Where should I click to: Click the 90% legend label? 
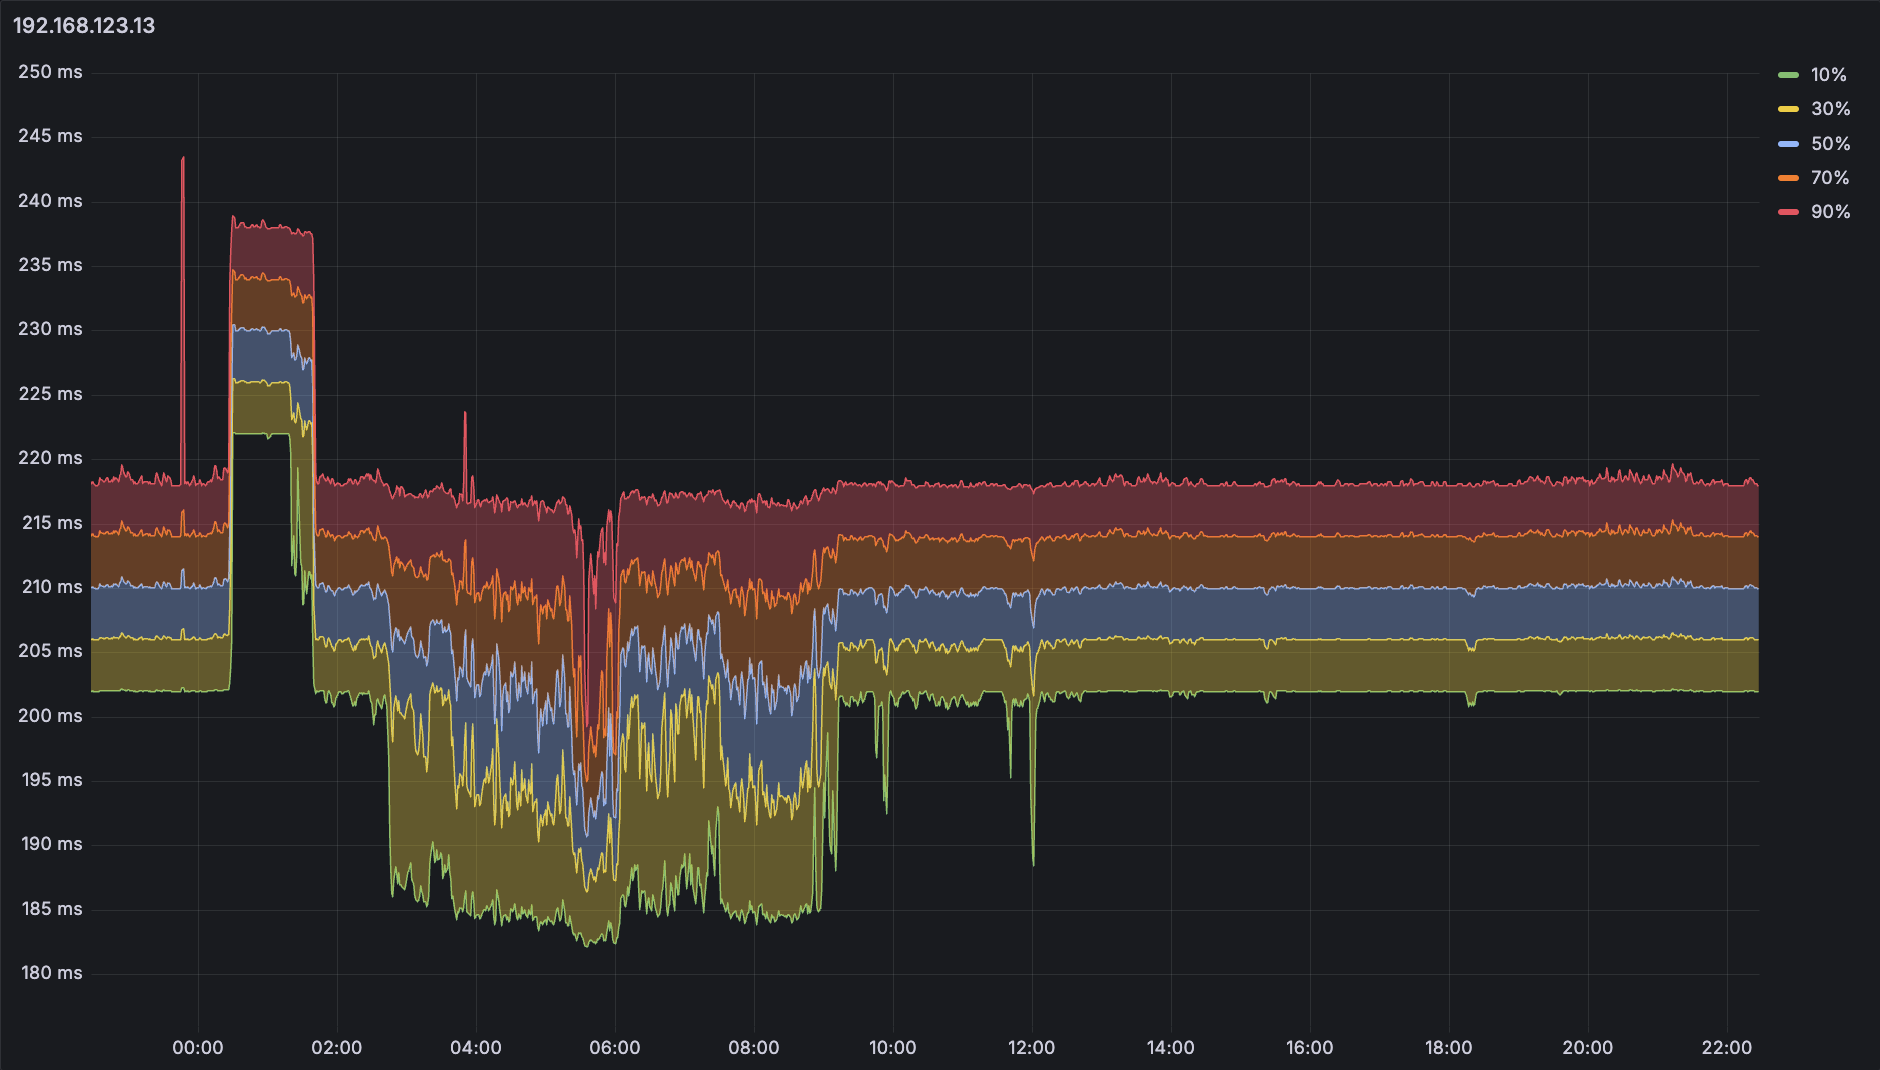coord(1830,212)
